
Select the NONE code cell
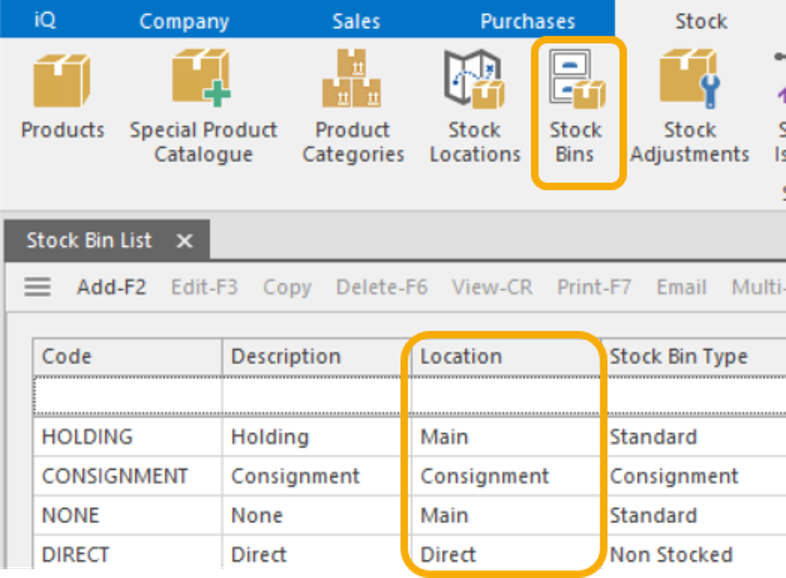(x=128, y=515)
